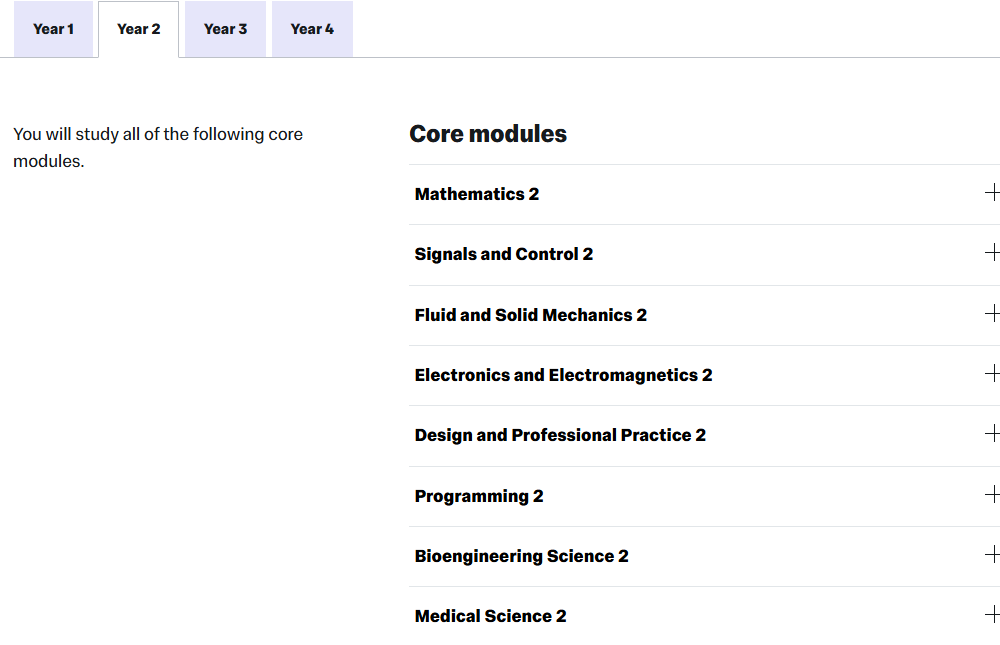Click the plus icon beside Bioengineering Science 2
This screenshot has height=645, width=1000.
[x=992, y=555]
